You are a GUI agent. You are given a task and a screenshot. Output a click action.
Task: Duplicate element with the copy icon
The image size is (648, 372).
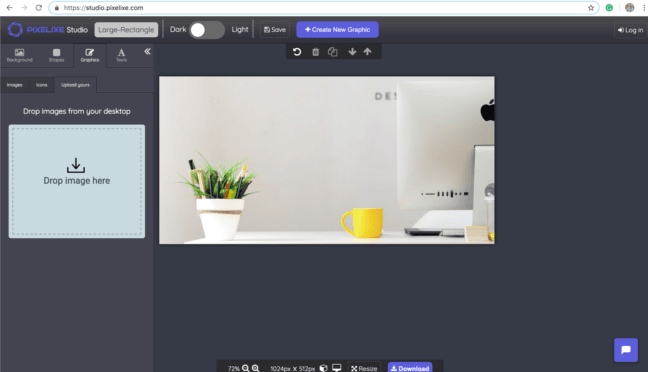coord(333,52)
